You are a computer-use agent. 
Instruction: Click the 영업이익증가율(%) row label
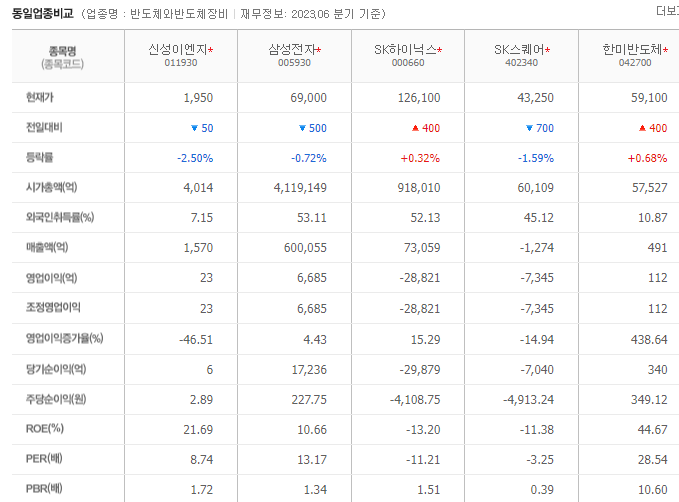(x=65, y=338)
